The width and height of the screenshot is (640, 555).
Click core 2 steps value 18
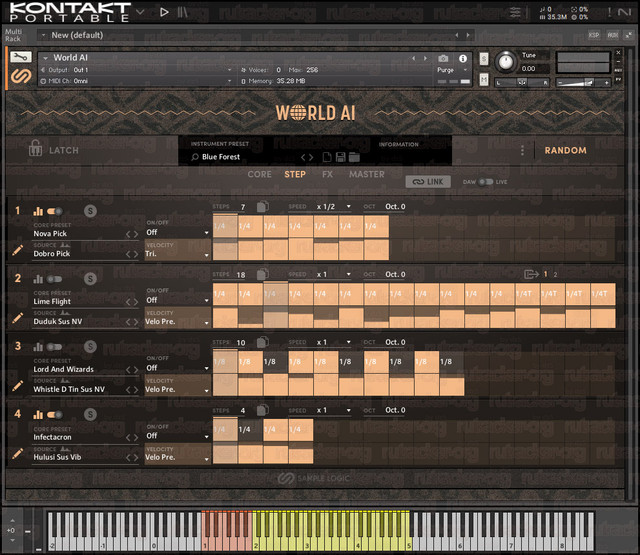pyautogui.click(x=241, y=275)
